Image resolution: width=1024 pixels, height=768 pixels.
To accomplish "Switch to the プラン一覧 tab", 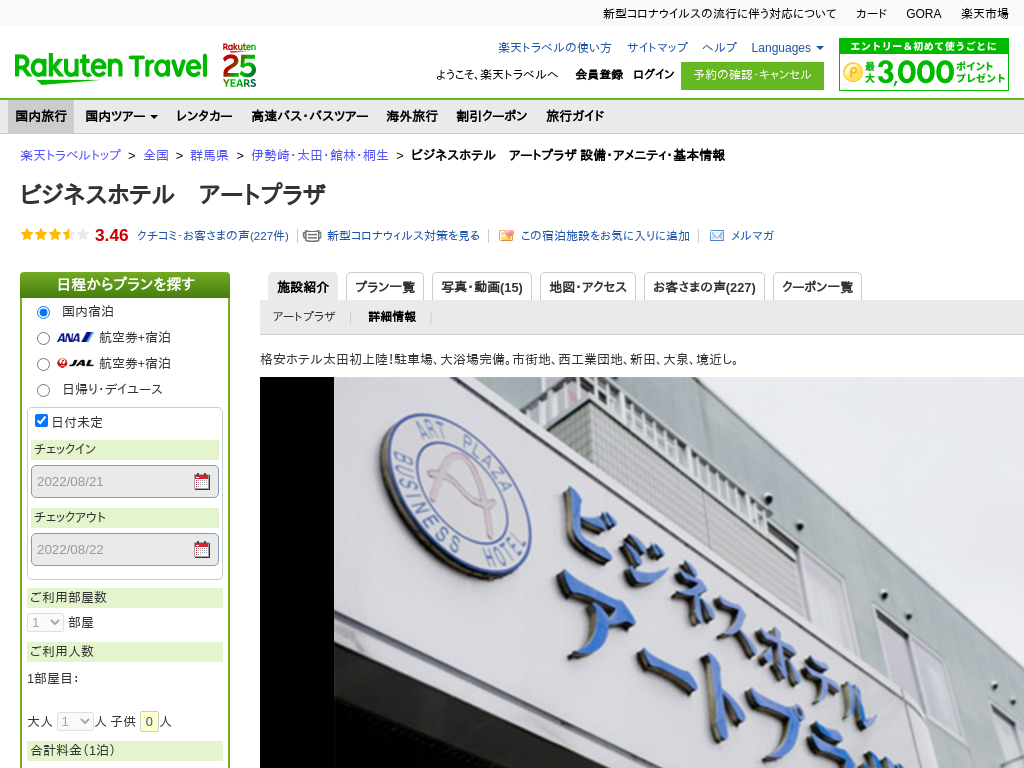I will tap(385, 287).
